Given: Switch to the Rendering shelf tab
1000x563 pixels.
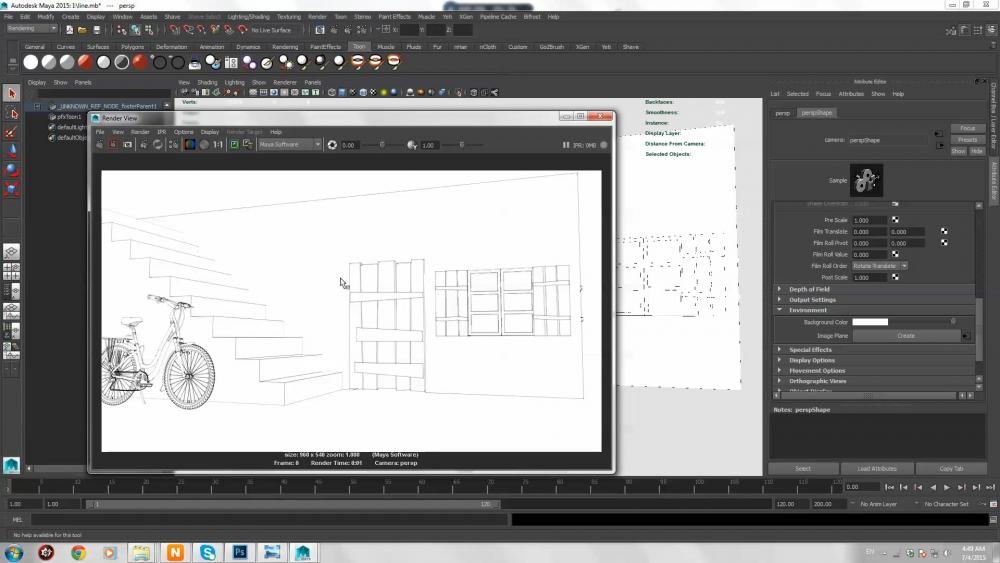Looking at the screenshot, I should click(x=285, y=47).
